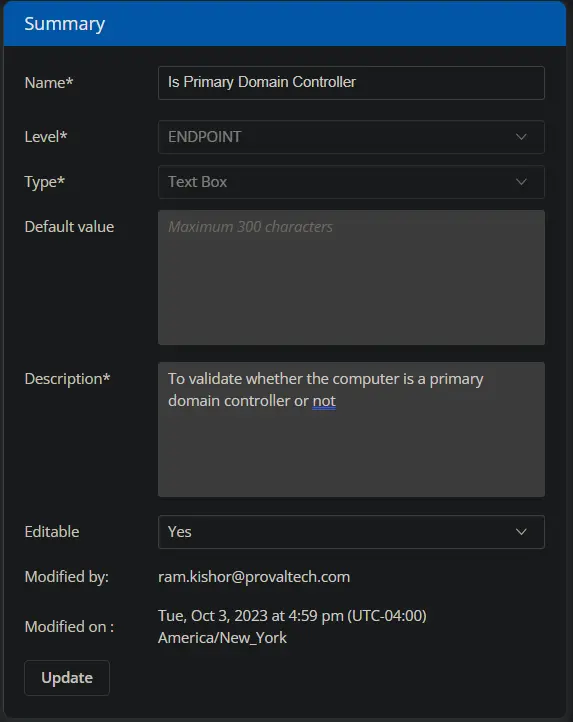
Task: Click the 'Default value' label
Action: (x=69, y=227)
